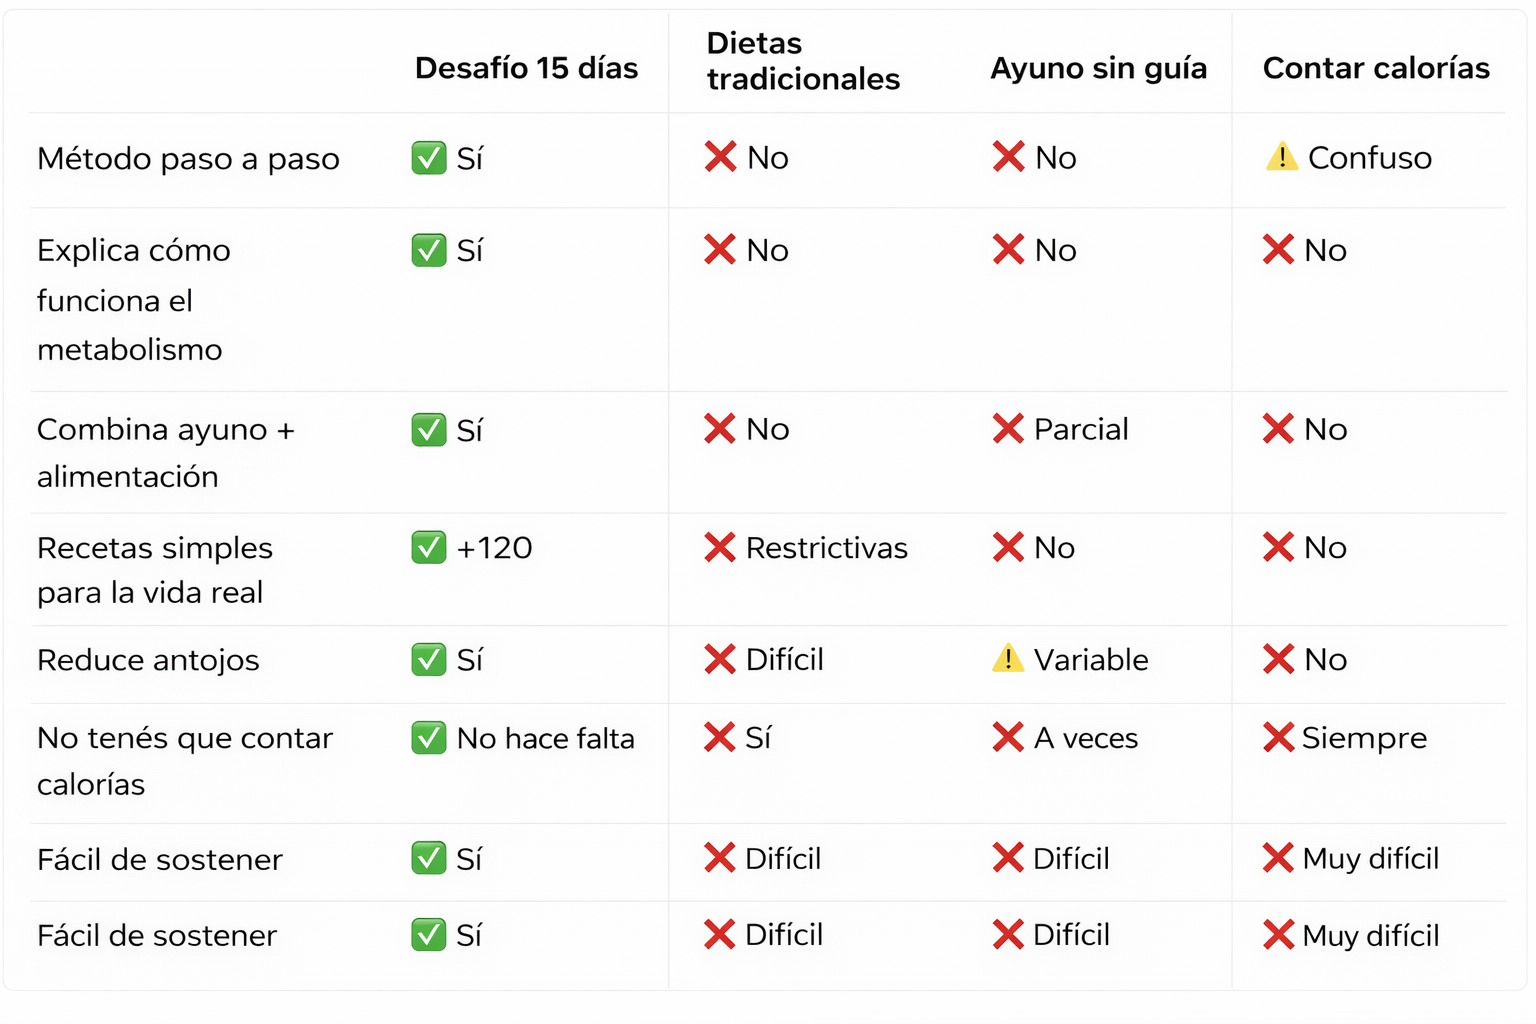Click the green checkmark in "Método paso a paso" row
The image size is (1536, 1024).
pos(429,158)
